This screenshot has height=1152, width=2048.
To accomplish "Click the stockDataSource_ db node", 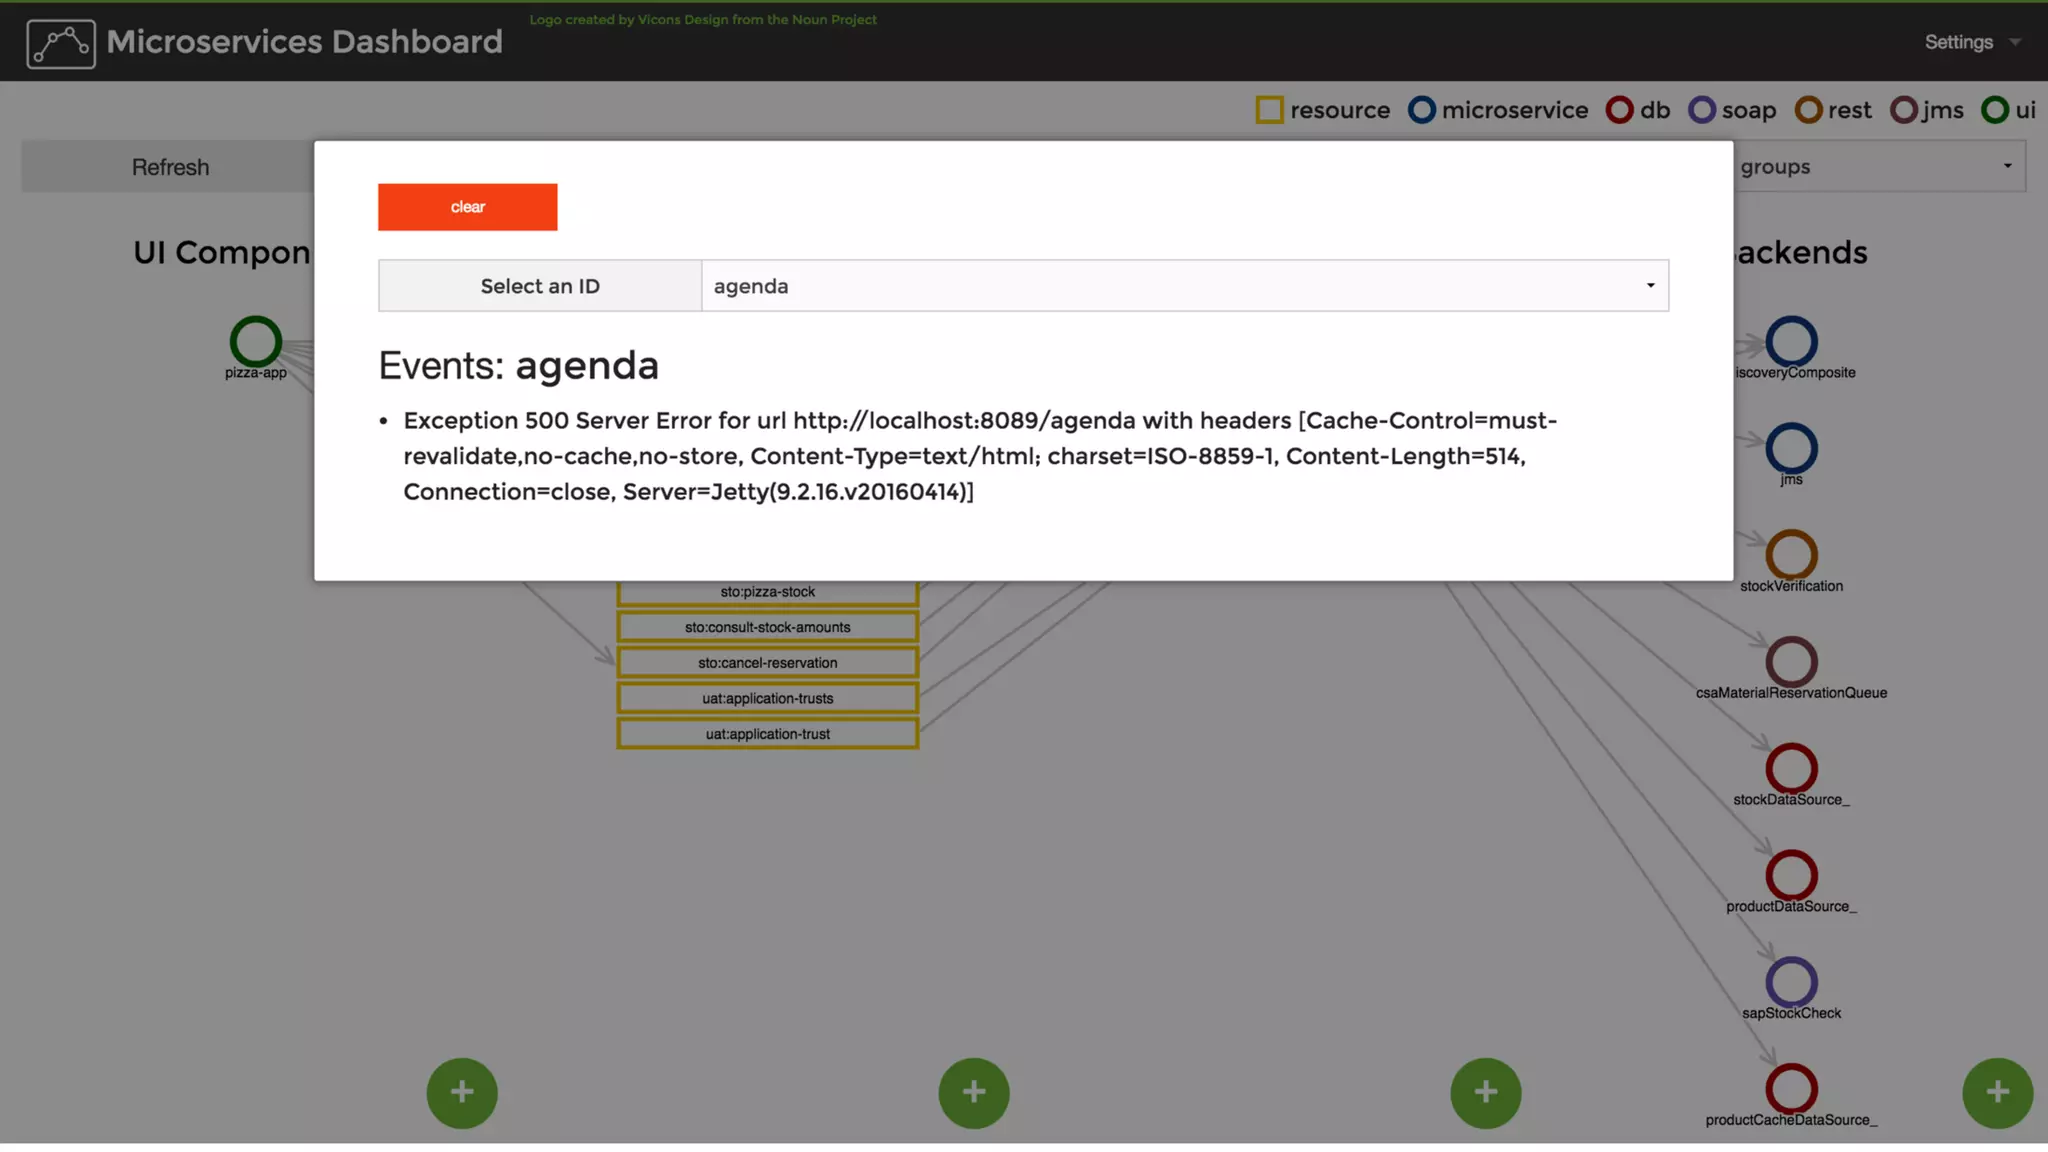I will (1791, 768).
